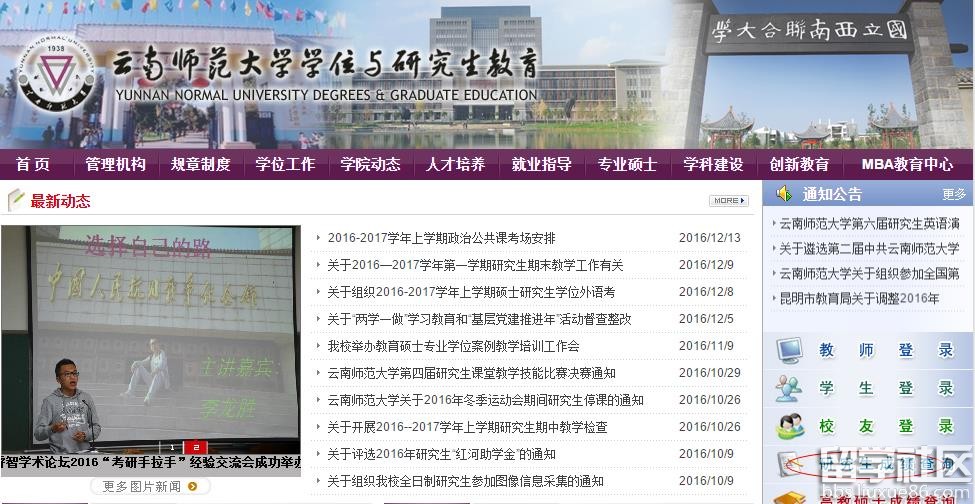Click the pencil icon beside 最新动态
This screenshot has width=975, height=504.
[16, 201]
